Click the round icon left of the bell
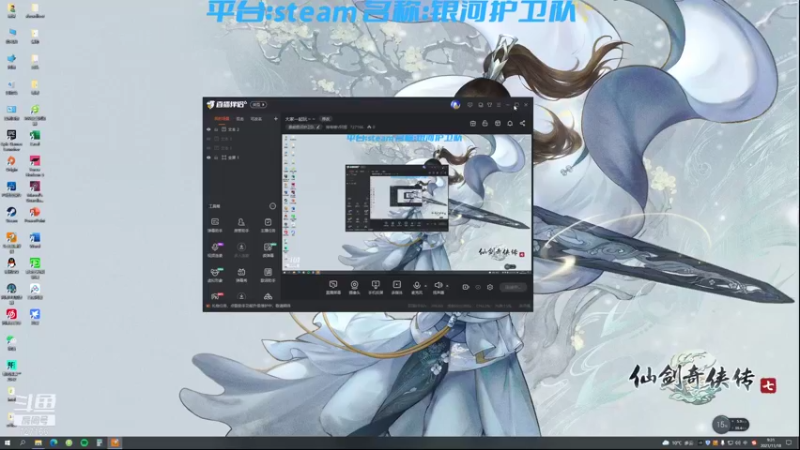 (497, 123)
